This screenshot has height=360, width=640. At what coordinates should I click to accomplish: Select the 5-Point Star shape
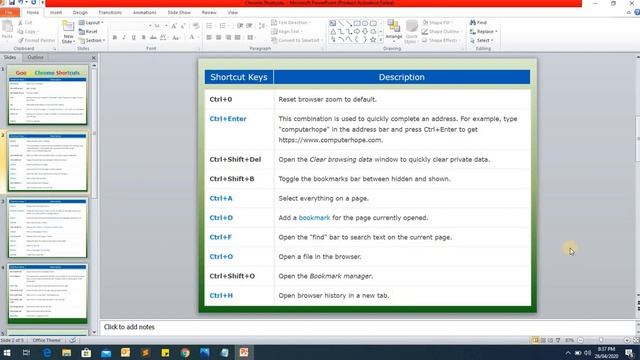pyautogui.click(x=373, y=40)
